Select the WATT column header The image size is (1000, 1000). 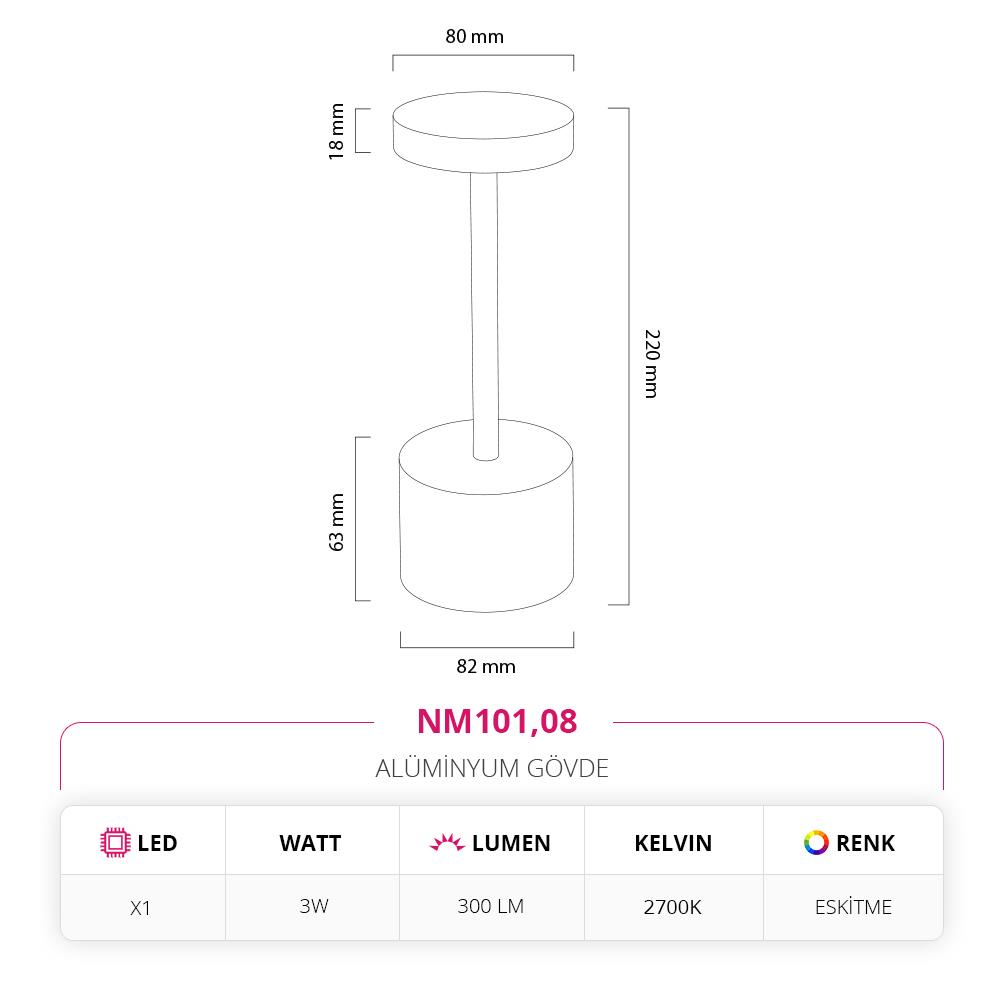[310, 843]
